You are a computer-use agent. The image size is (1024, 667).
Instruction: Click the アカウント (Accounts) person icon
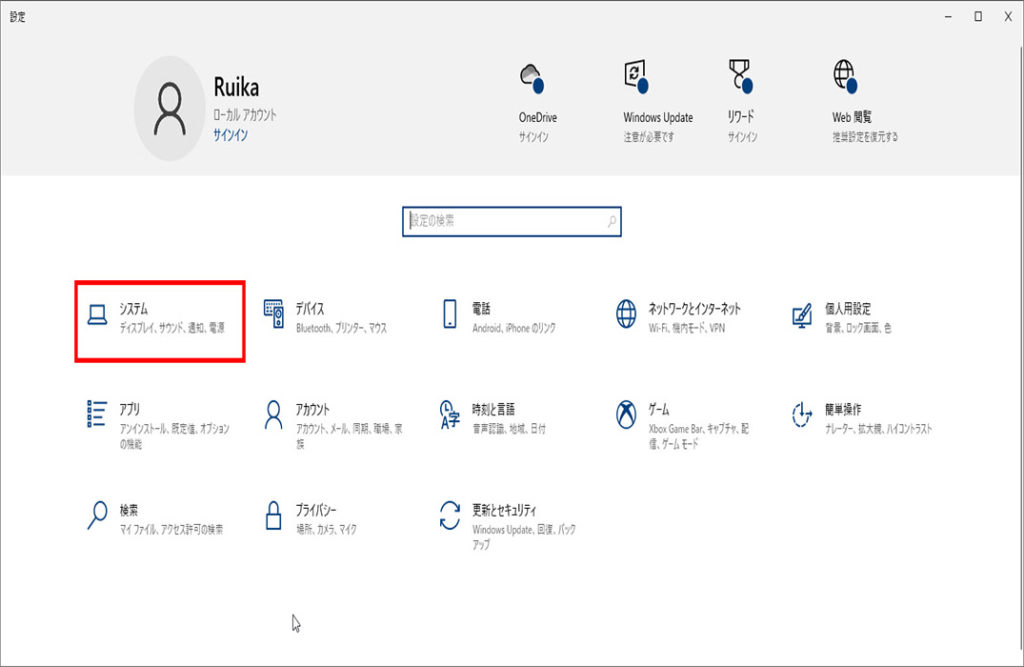tap(274, 414)
